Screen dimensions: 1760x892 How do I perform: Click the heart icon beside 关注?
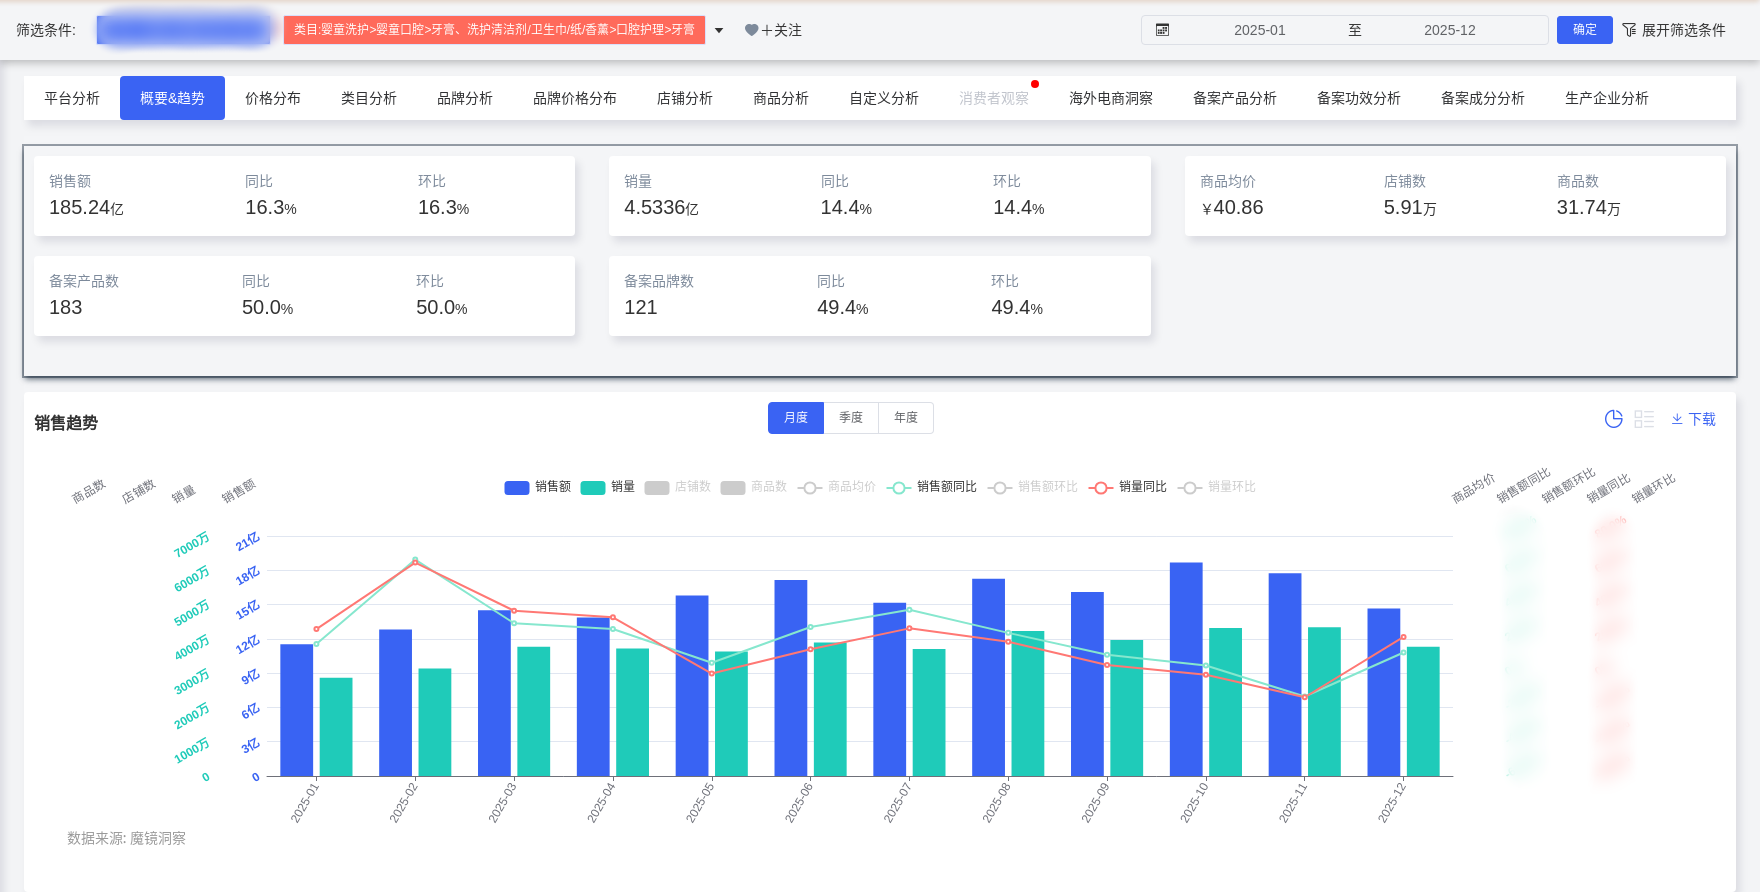pyautogui.click(x=751, y=30)
